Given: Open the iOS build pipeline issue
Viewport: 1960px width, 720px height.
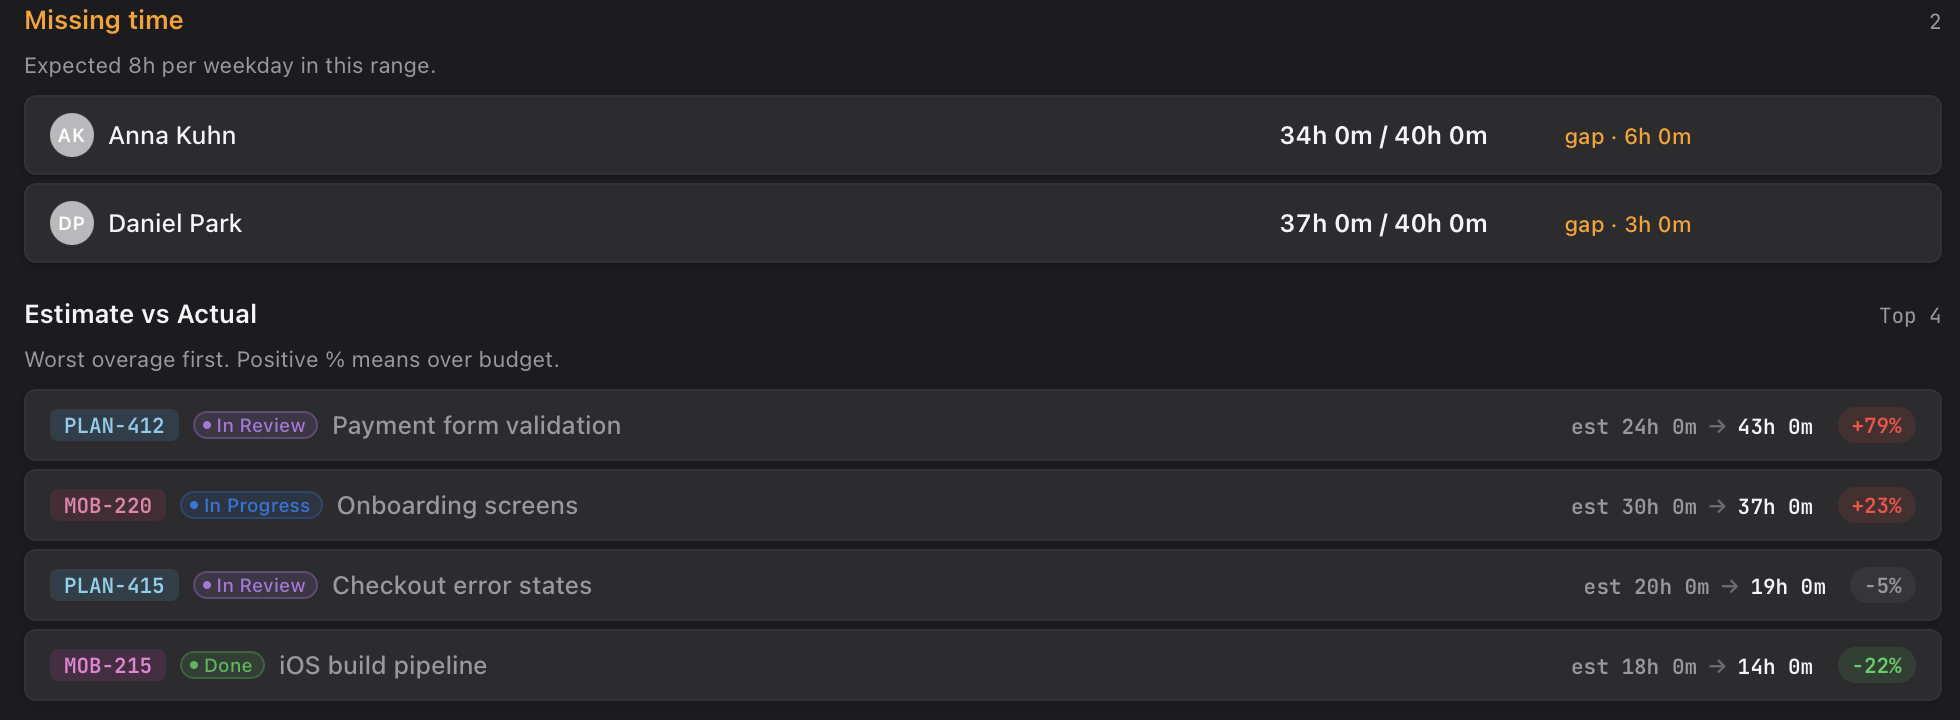Looking at the screenshot, I should (x=383, y=665).
